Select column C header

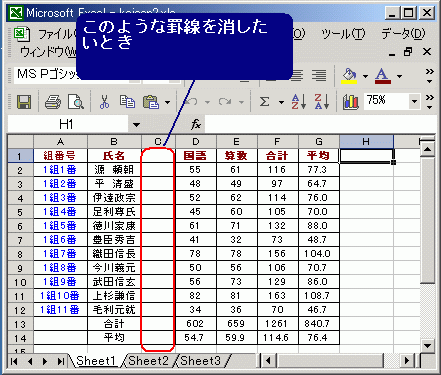click(158, 142)
